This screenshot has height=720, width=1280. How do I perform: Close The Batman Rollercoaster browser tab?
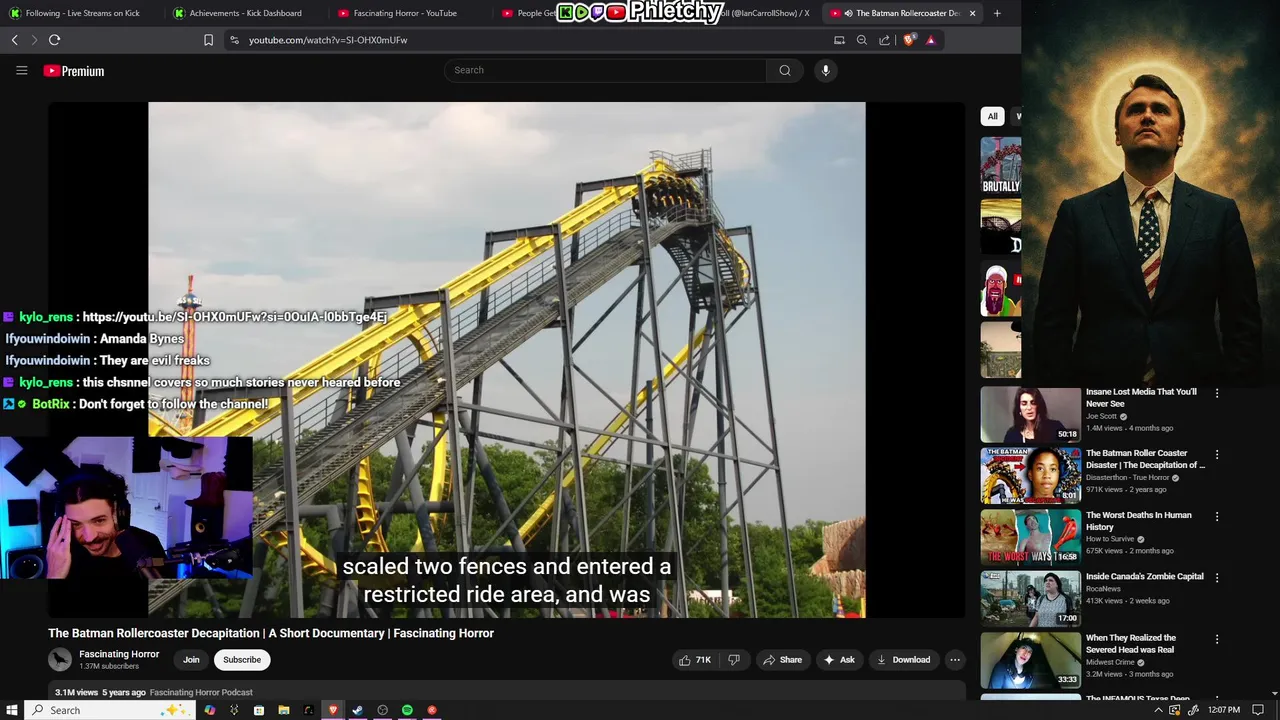point(972,13)
